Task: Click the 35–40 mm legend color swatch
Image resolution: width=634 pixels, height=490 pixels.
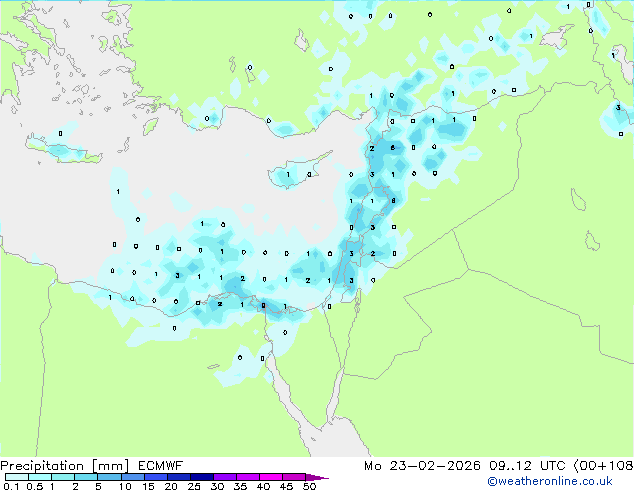Action: 247,477
